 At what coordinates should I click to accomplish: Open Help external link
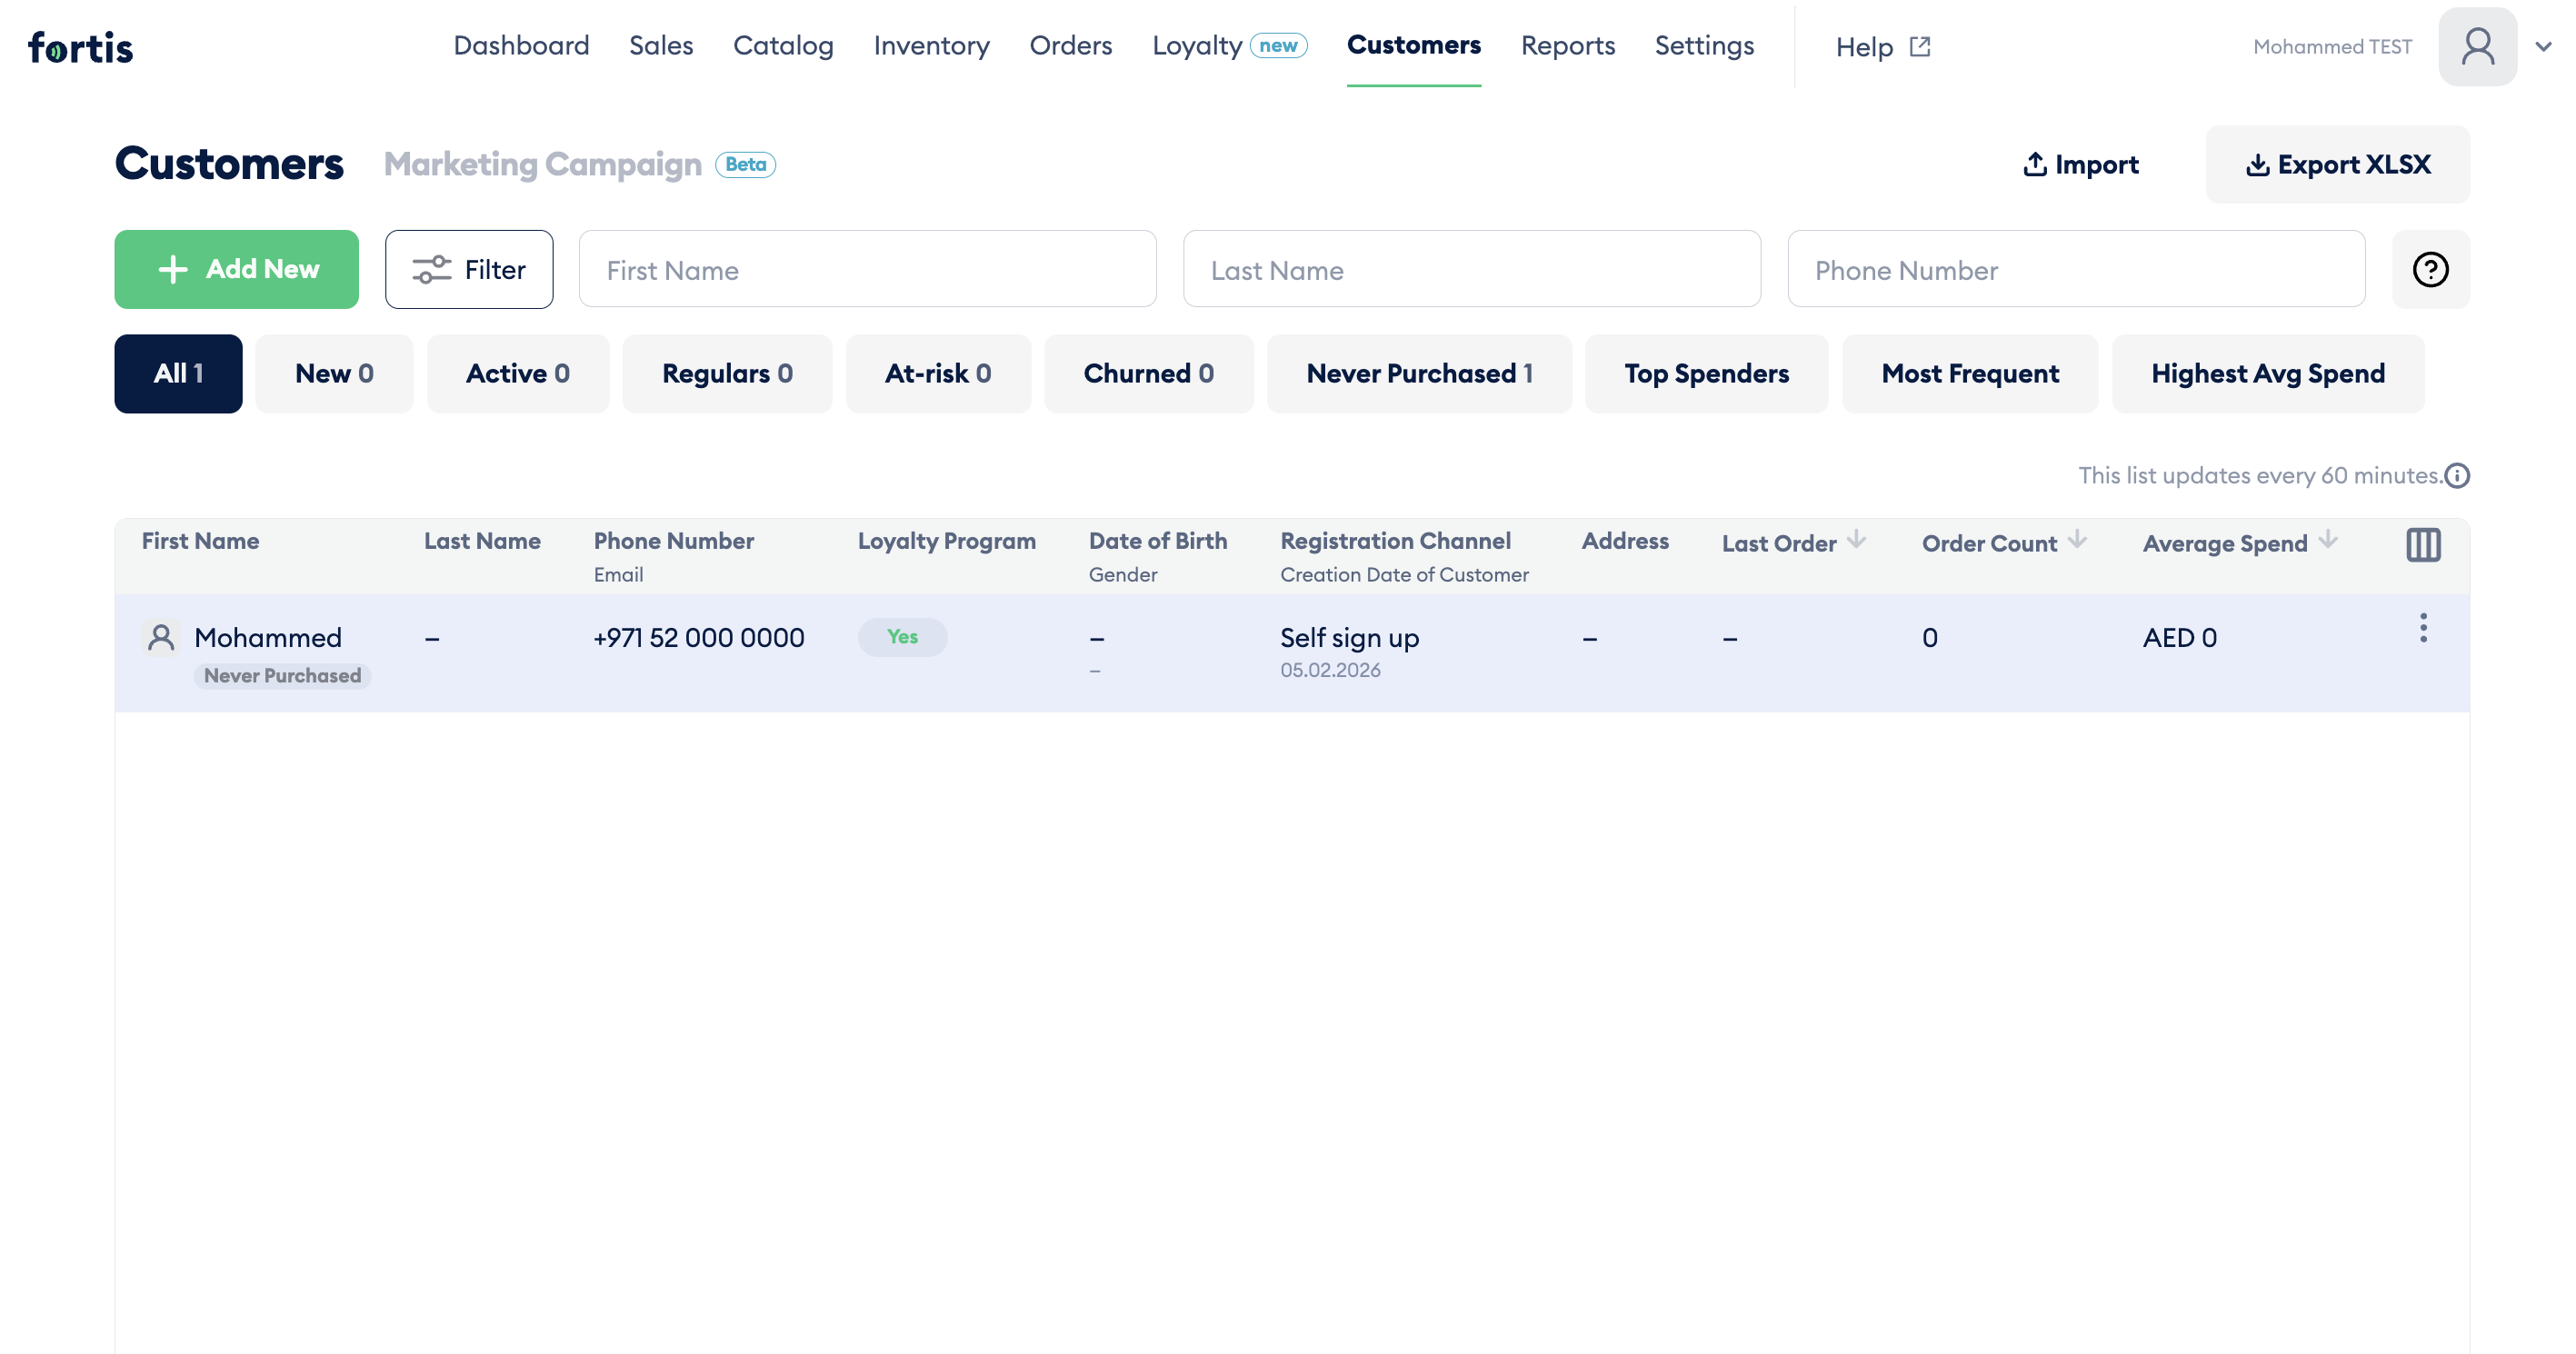(x=1883, y=47)
